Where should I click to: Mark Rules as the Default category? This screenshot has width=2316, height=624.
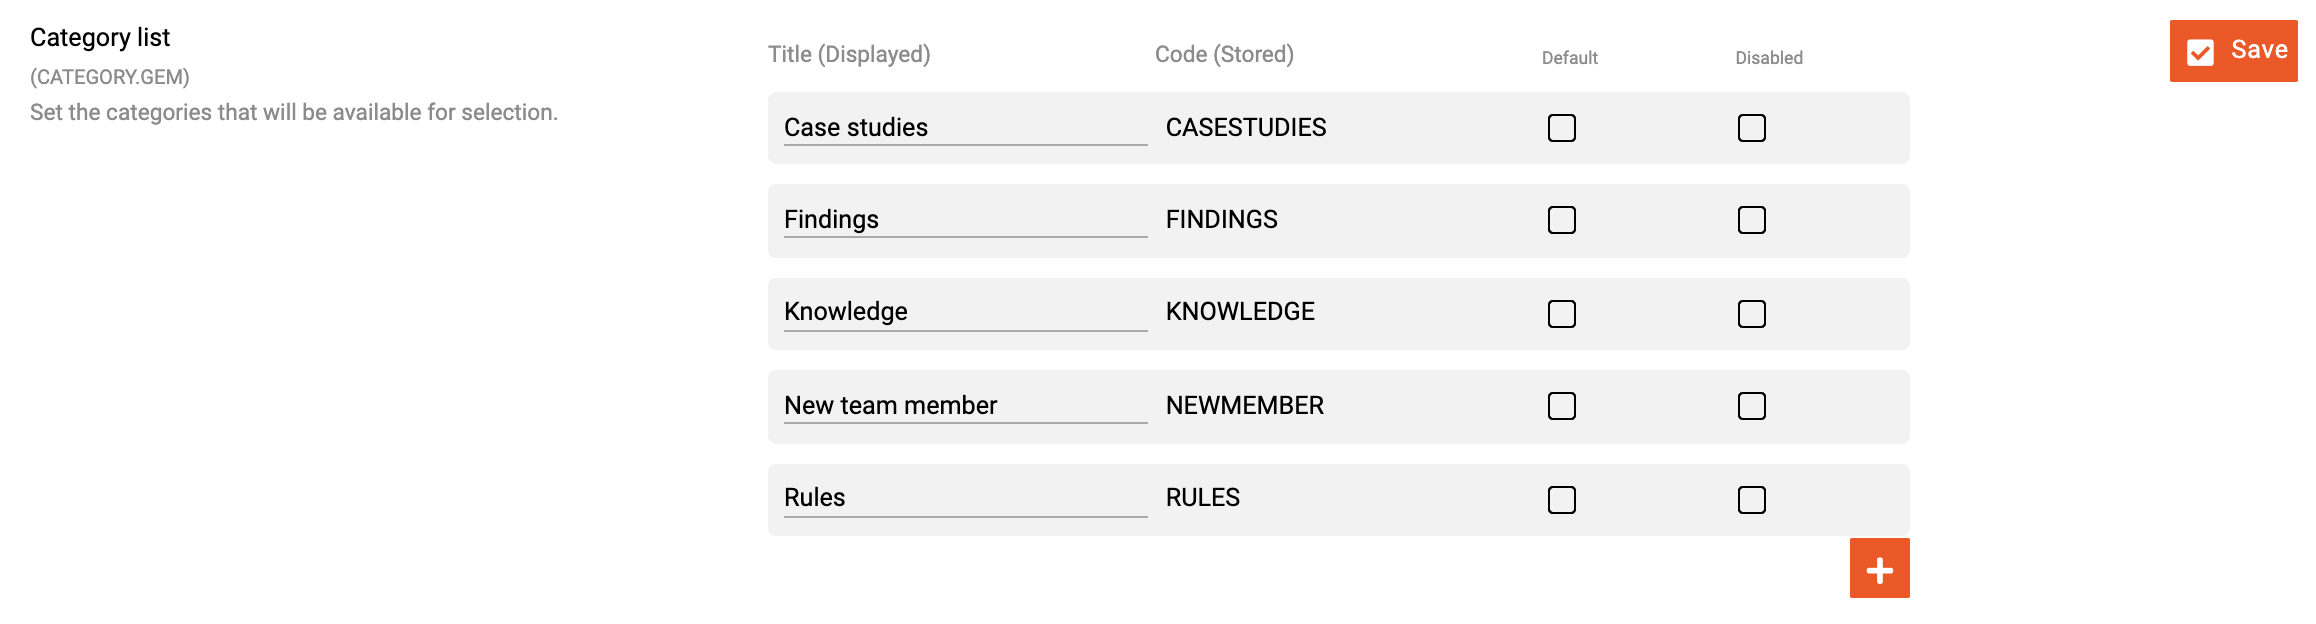1562,500
